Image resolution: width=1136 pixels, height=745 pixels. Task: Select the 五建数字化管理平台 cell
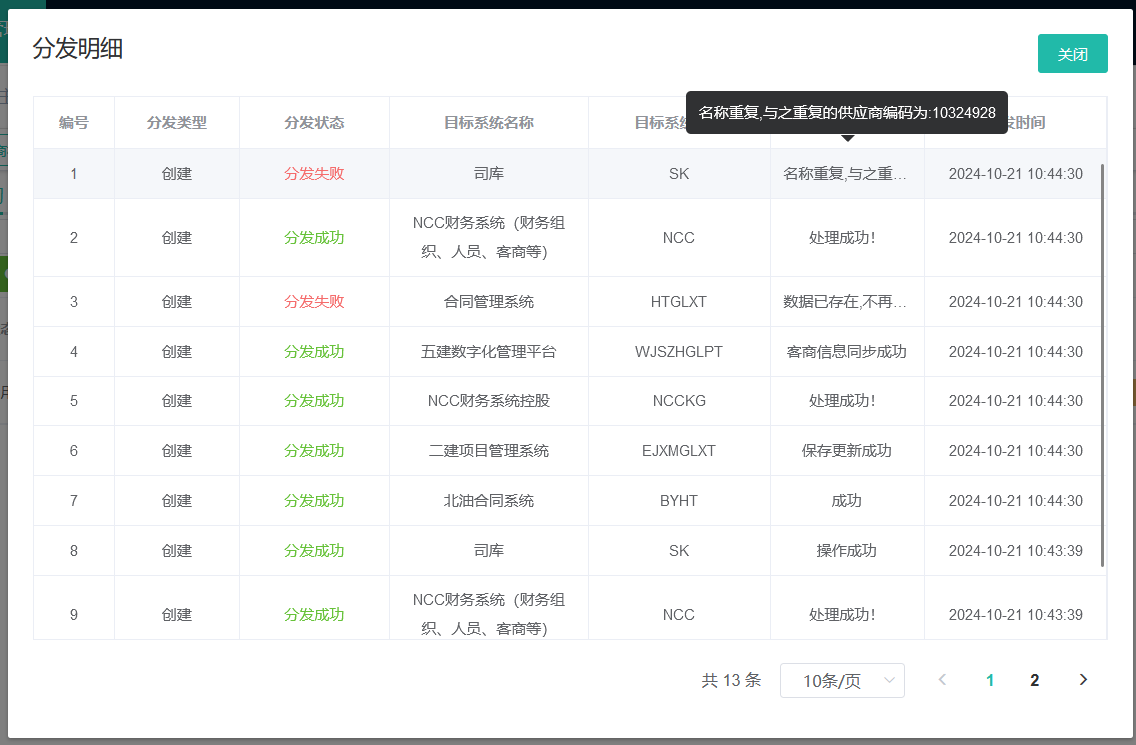click(x=489, y=351)
